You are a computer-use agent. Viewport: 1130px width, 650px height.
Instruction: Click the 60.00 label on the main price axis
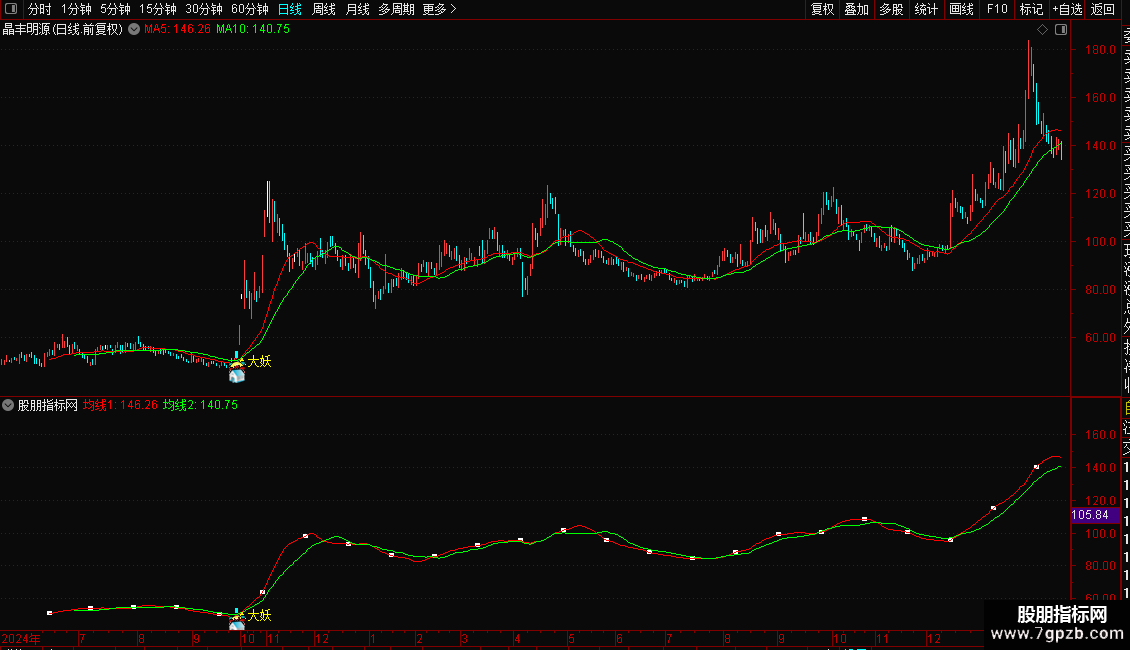point(1100,337)
